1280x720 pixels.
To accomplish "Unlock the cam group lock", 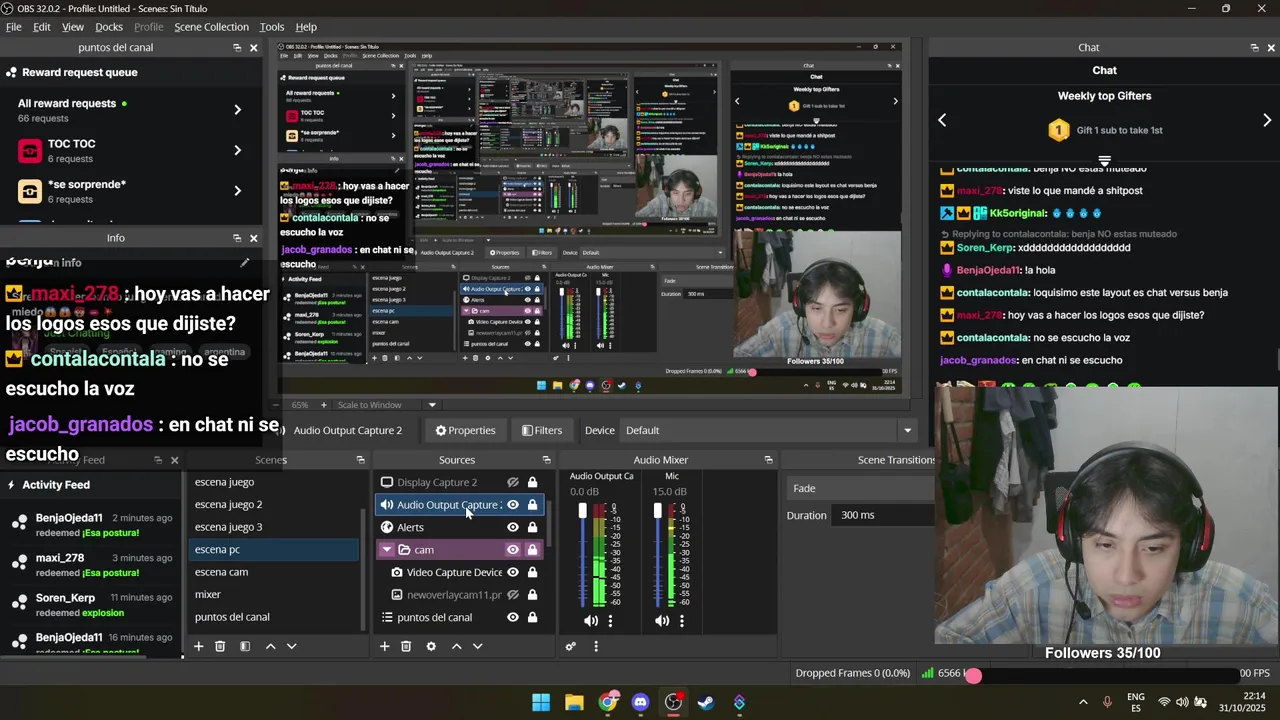I will pyautogui.click(x=532, y=550).
